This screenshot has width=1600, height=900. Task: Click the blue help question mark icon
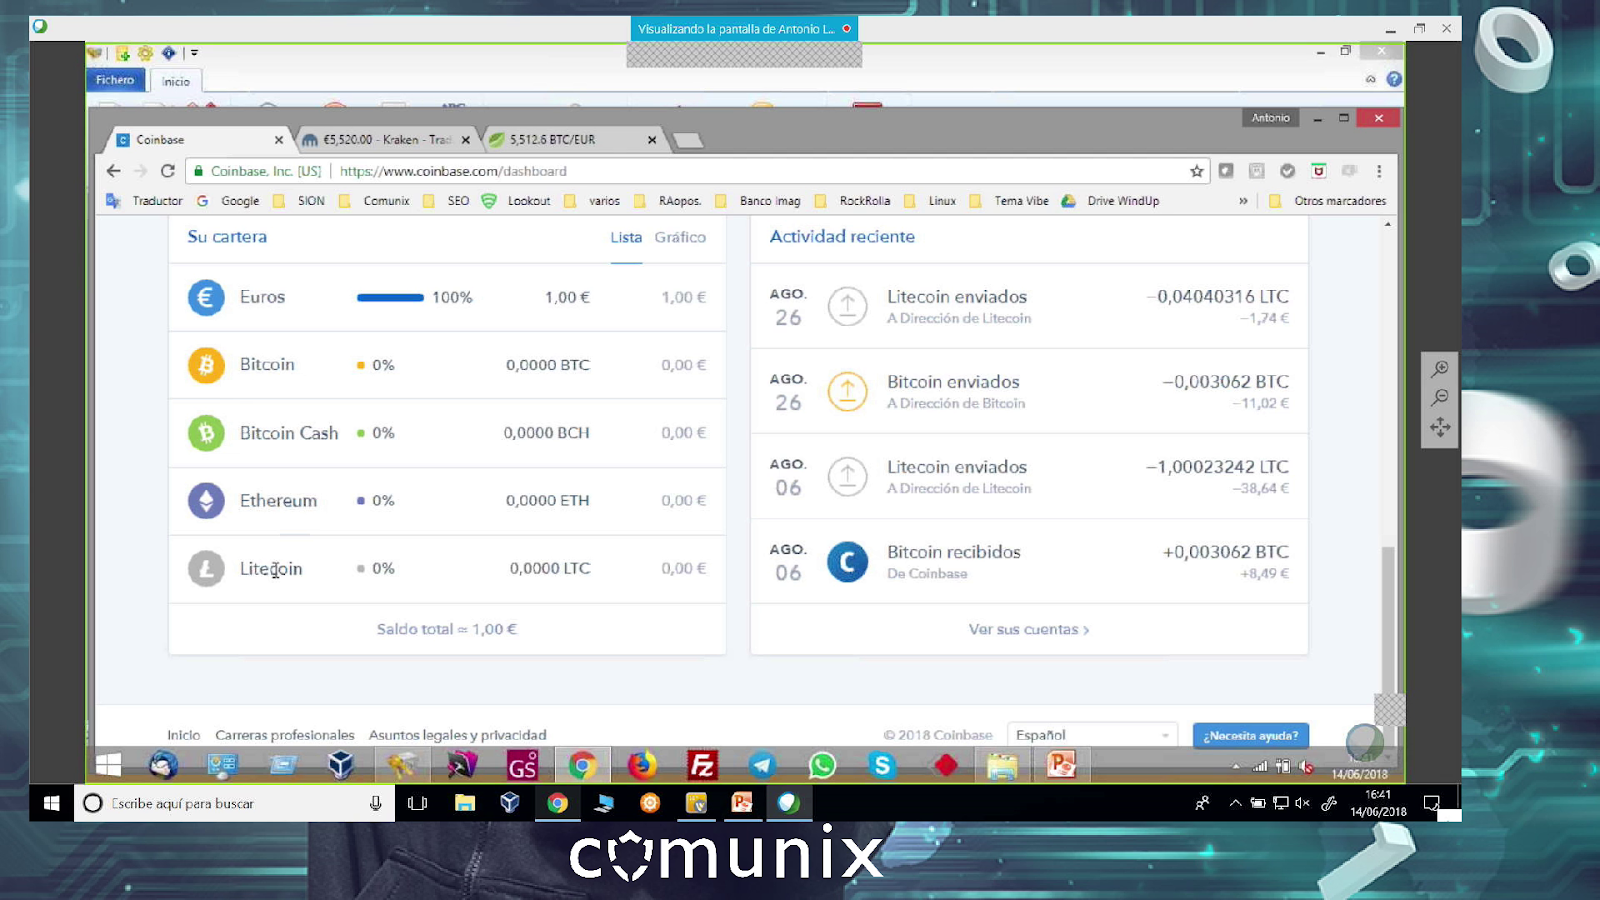(x=1394, y=79)
